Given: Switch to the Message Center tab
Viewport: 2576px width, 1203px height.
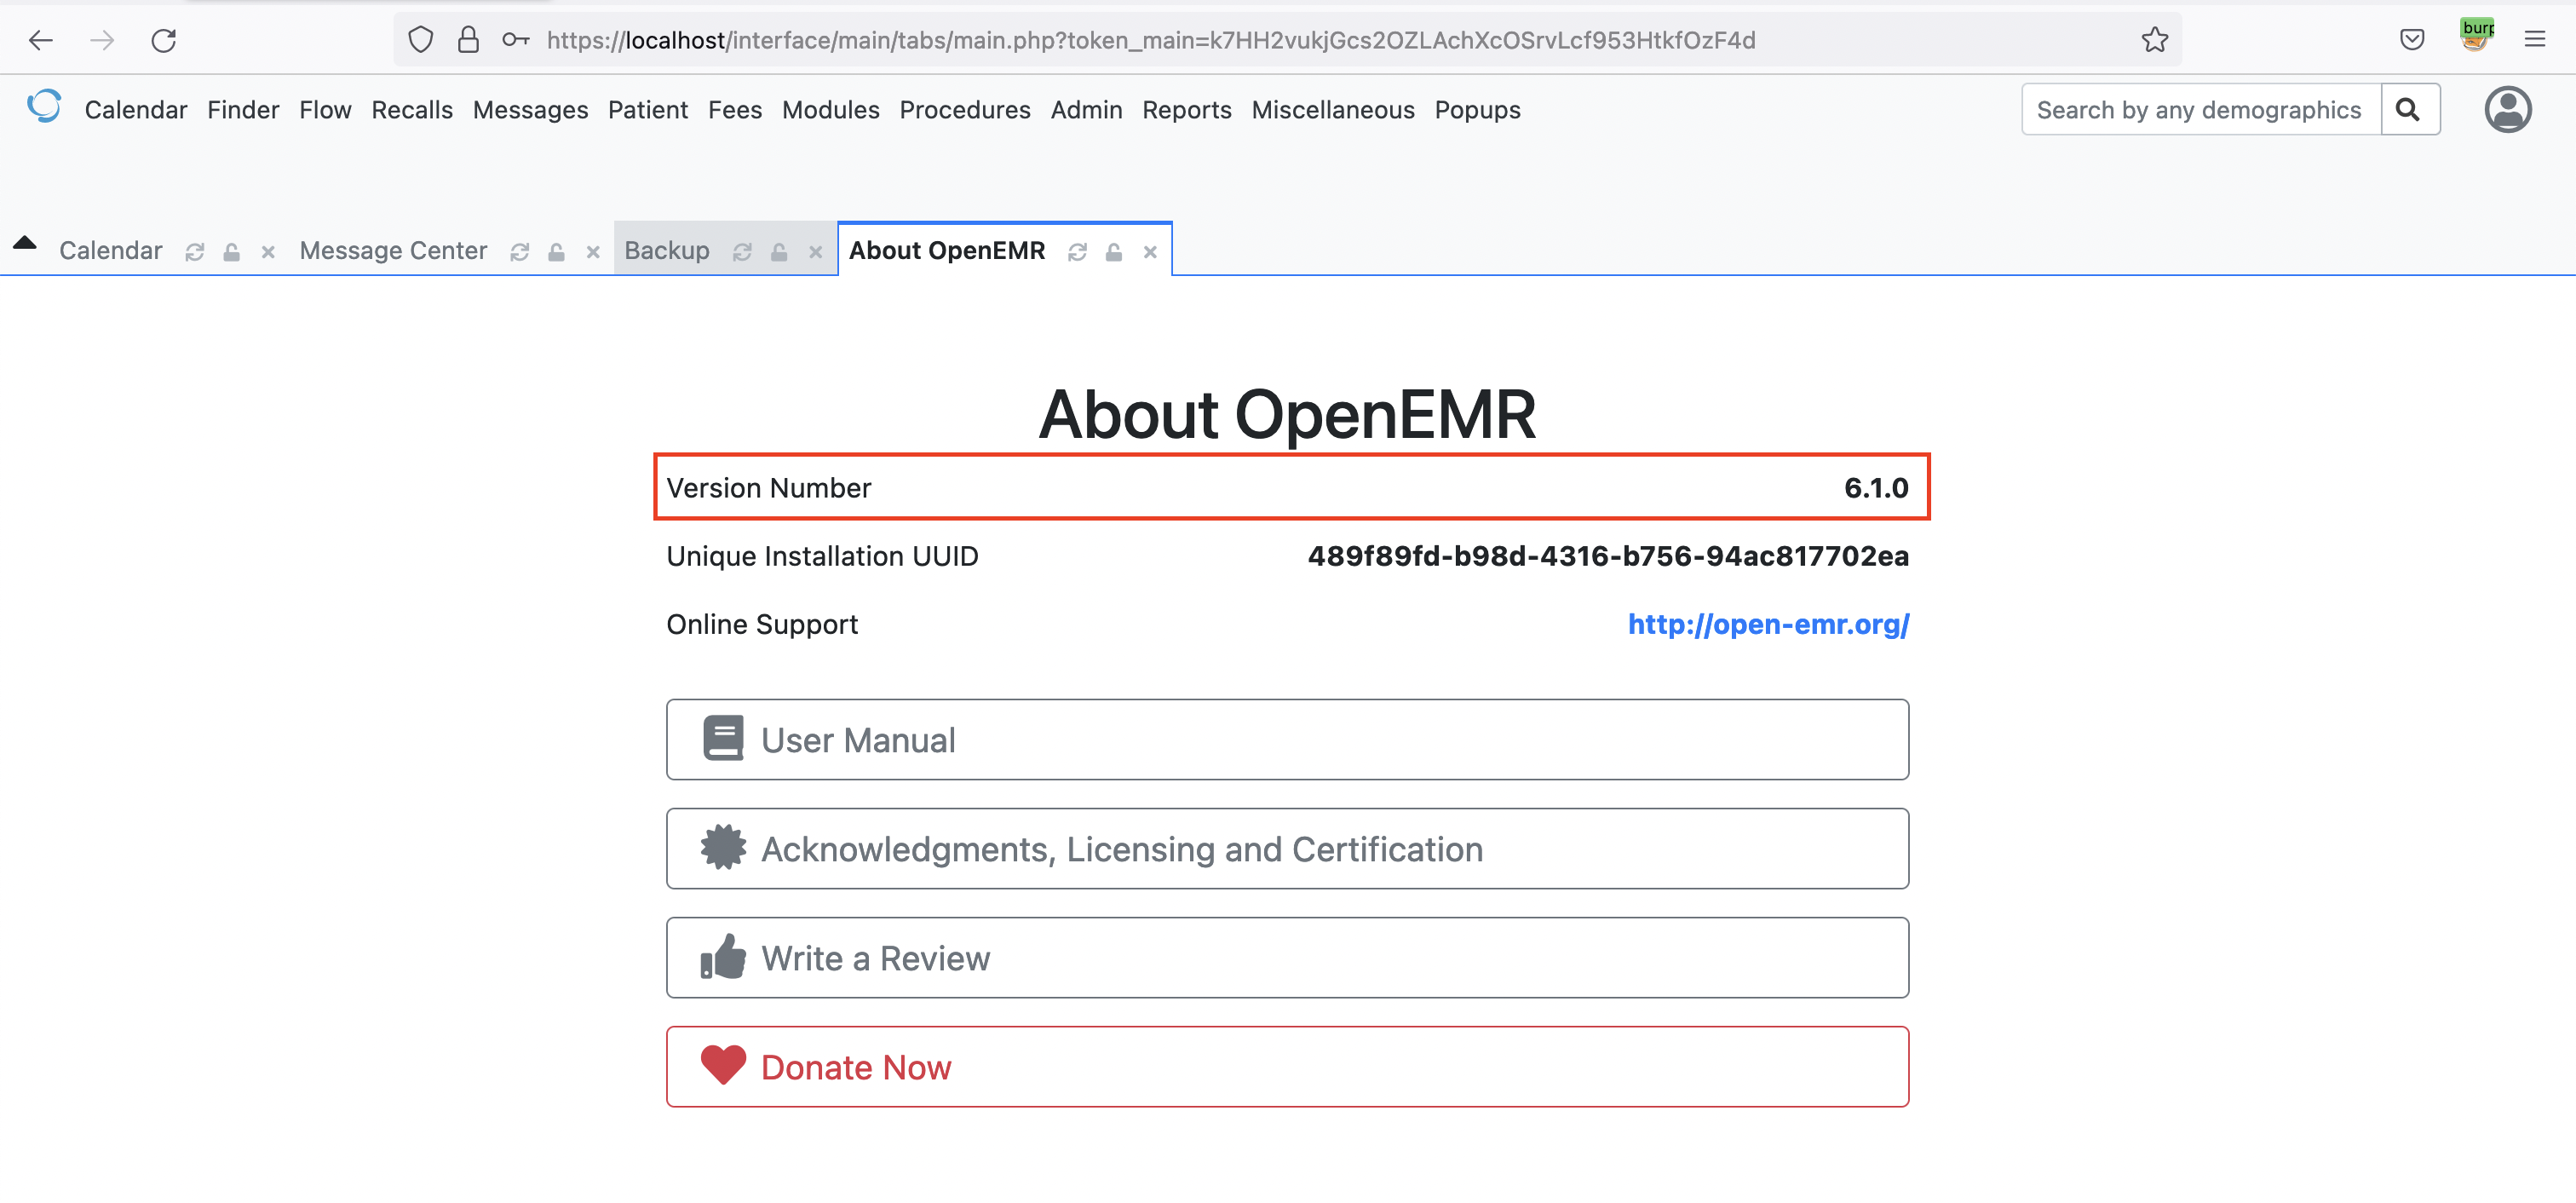Looking at the screenshot, I should click(x=393, y=251).
